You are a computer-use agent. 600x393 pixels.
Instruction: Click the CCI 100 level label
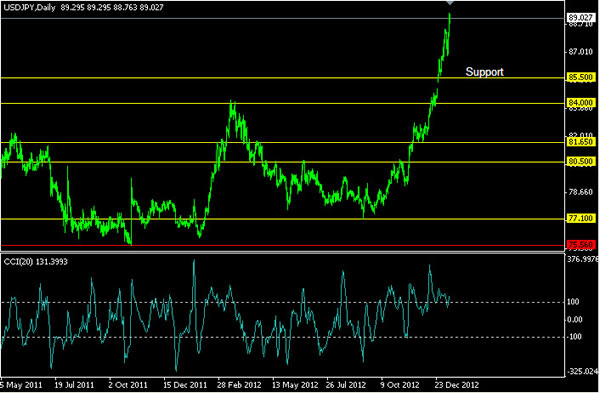[573, 302]
